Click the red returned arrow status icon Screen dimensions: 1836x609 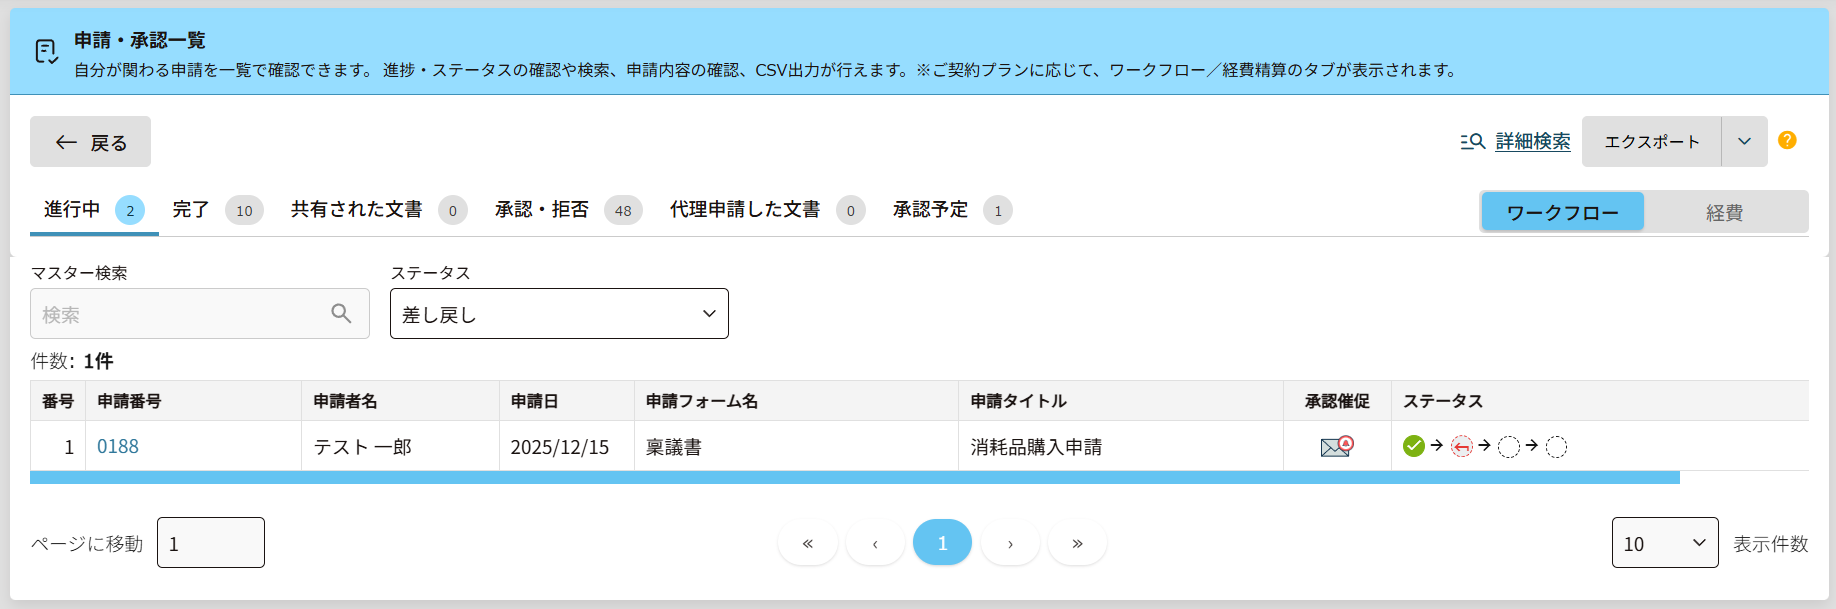coord(1461,447)
